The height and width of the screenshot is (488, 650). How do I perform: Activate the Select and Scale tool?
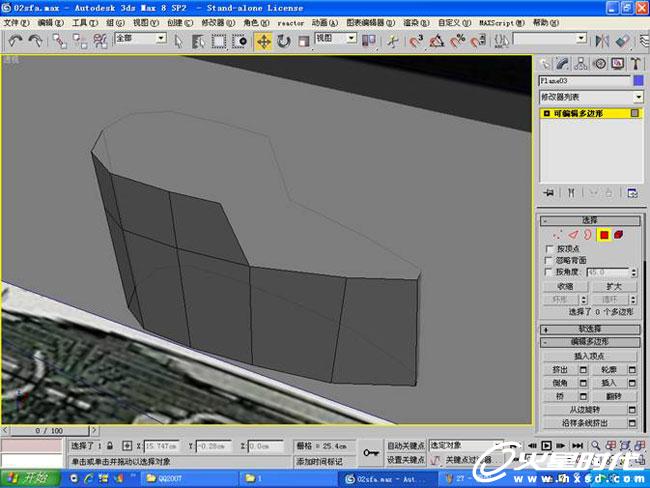[303, 41]
